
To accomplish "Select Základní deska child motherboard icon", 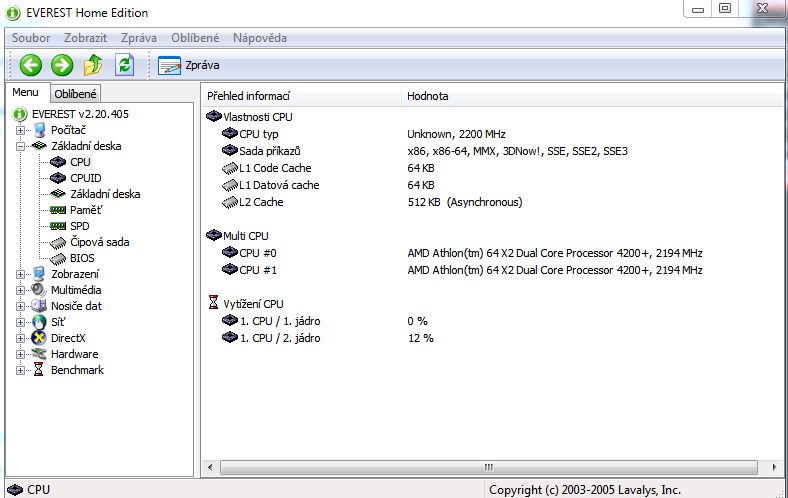I will [x=58, y=194].
